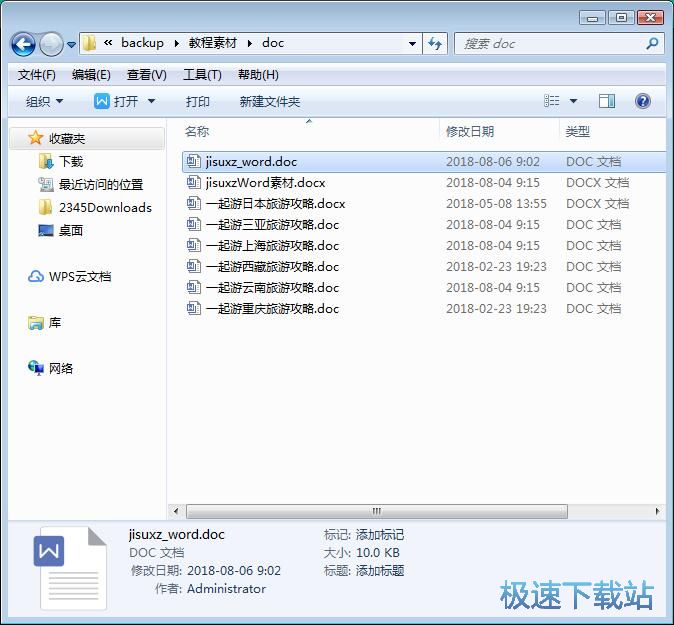Click the Forward navigation arrow button
Image resolution: width=674 pixels, height=625 pixels.
coord(51,44)
